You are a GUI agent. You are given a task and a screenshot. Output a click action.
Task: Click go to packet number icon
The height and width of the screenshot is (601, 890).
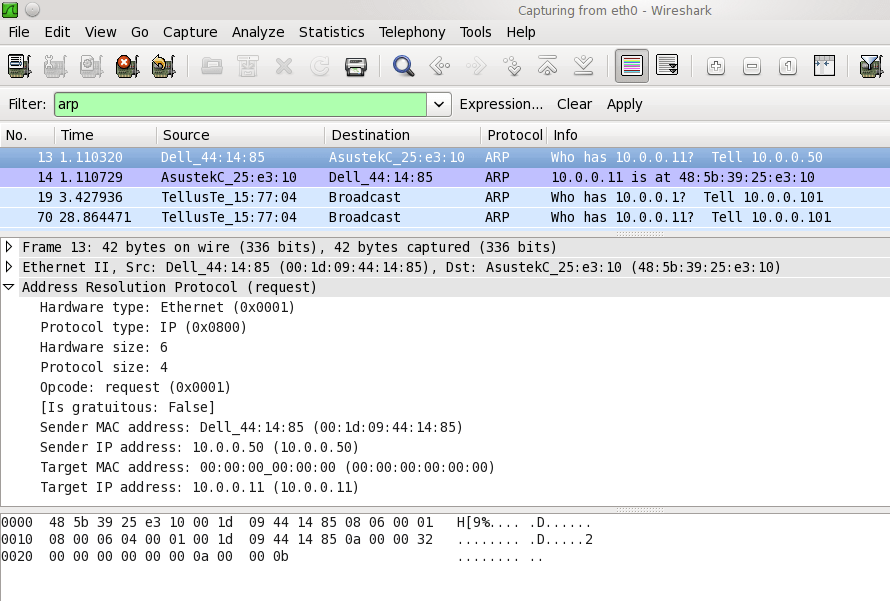pyautogui.click(x=512, y=66)
